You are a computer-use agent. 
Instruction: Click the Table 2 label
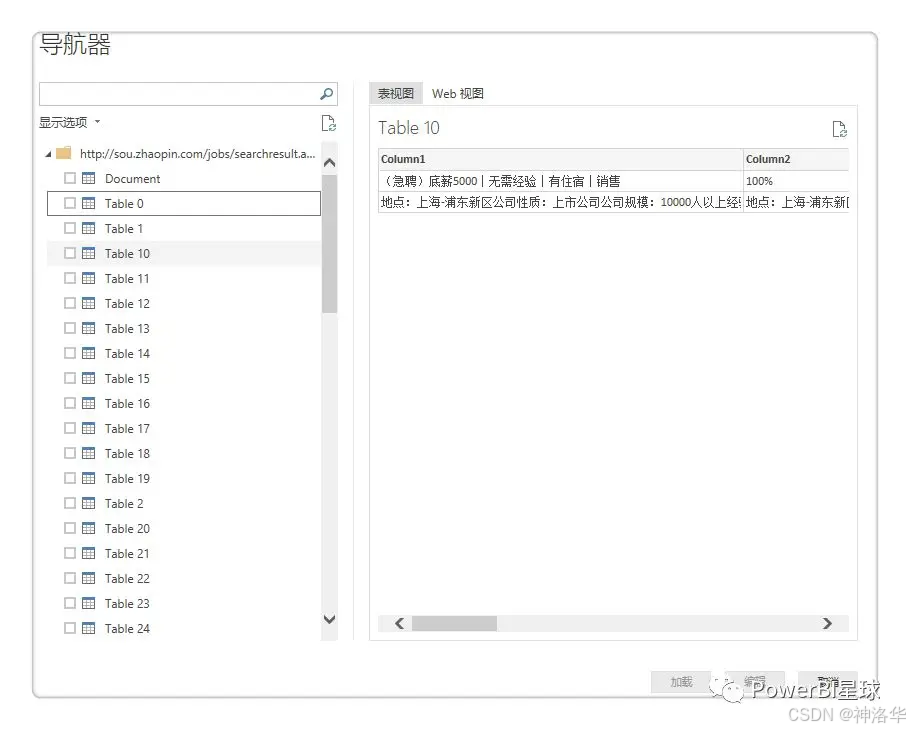124,503
